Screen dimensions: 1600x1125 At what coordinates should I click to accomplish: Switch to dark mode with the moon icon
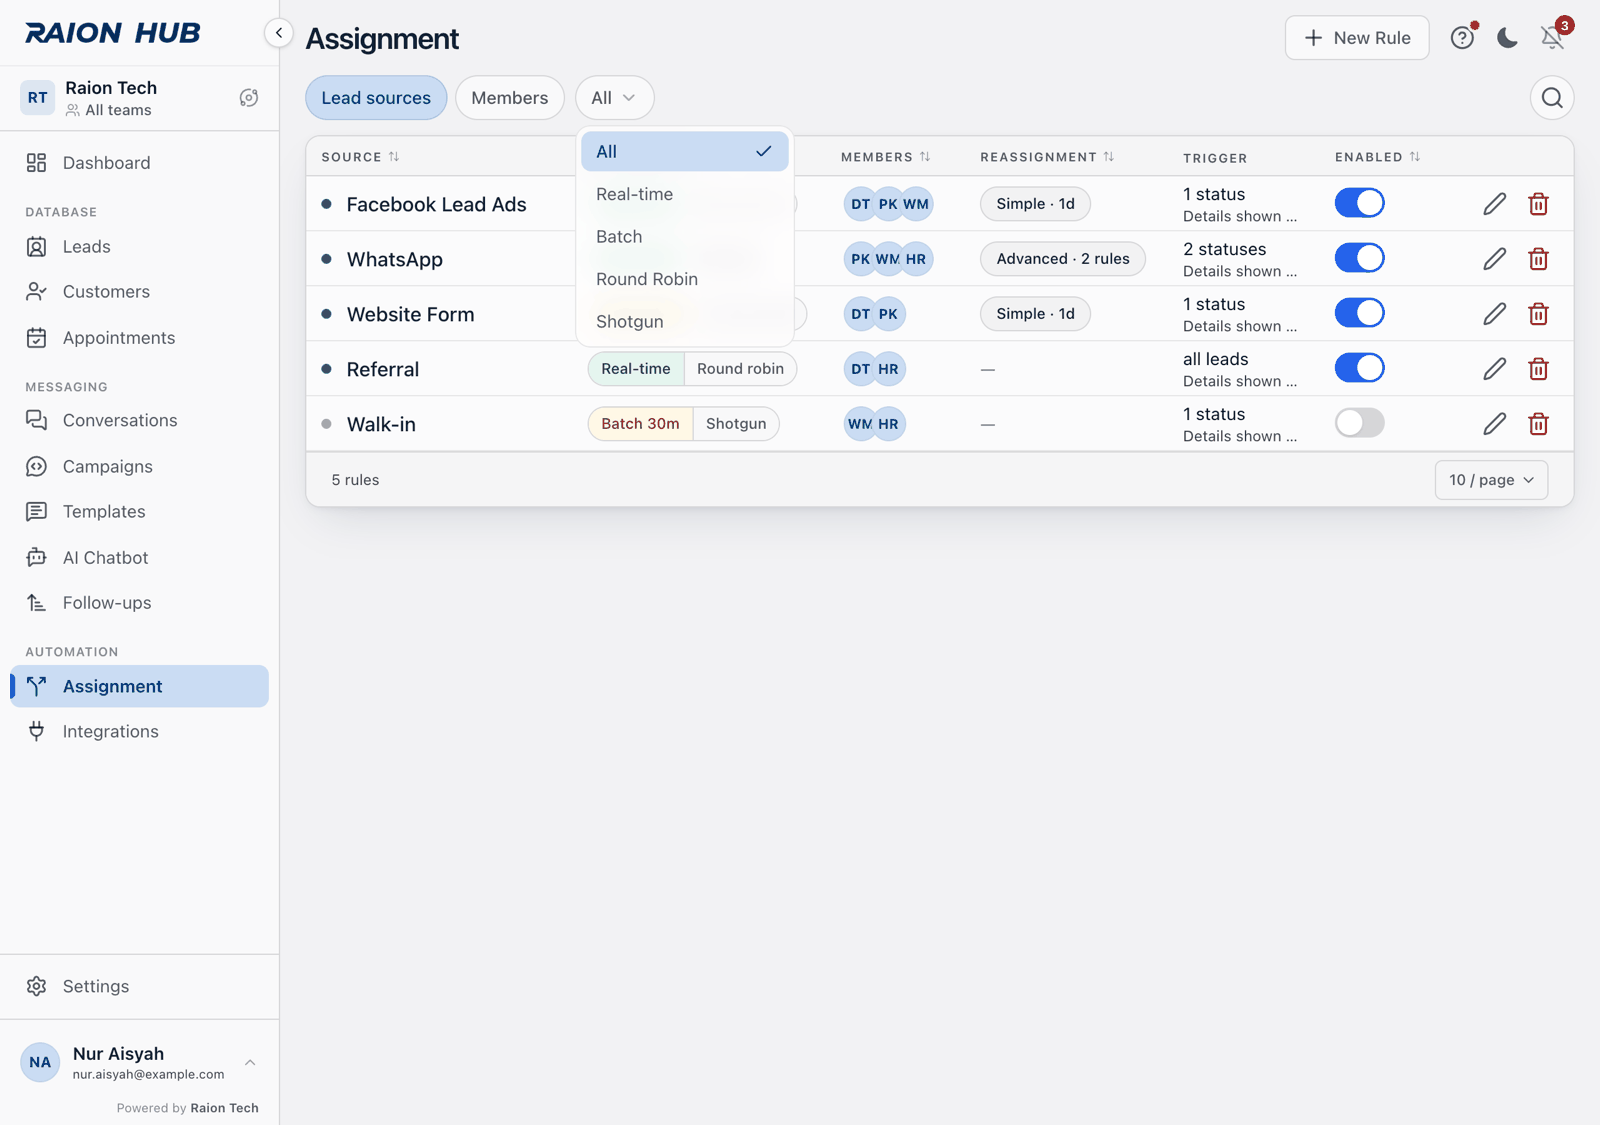[1507, 38]
